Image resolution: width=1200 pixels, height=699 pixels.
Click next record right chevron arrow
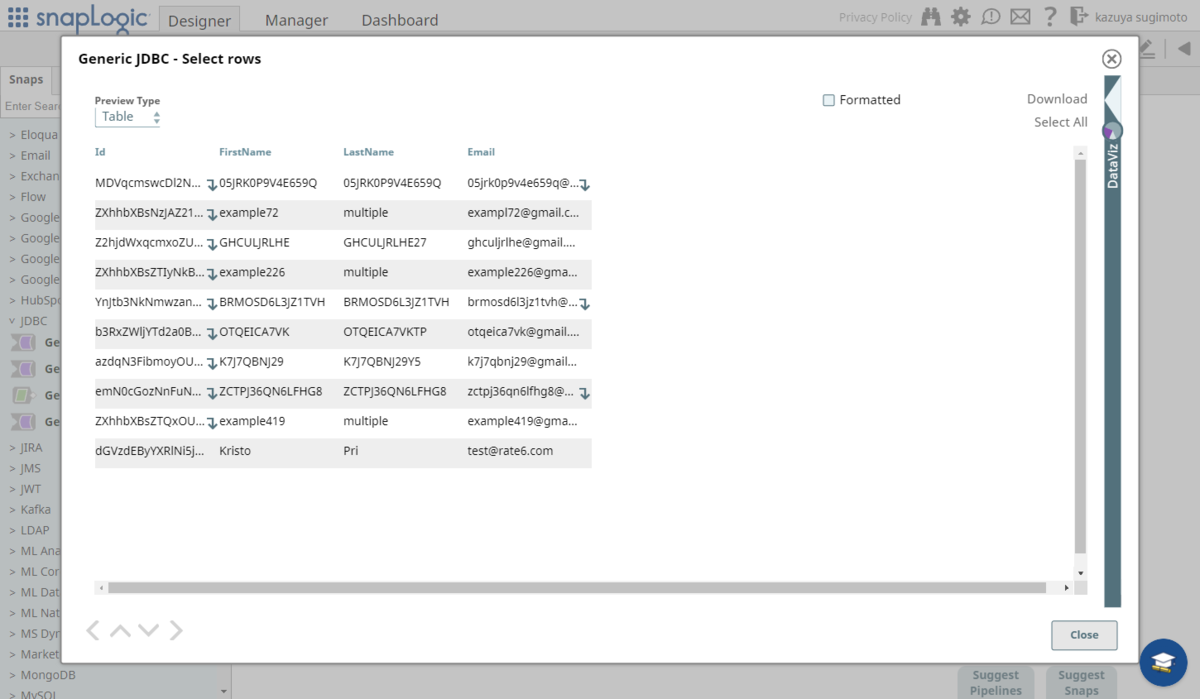coord(177,630)
